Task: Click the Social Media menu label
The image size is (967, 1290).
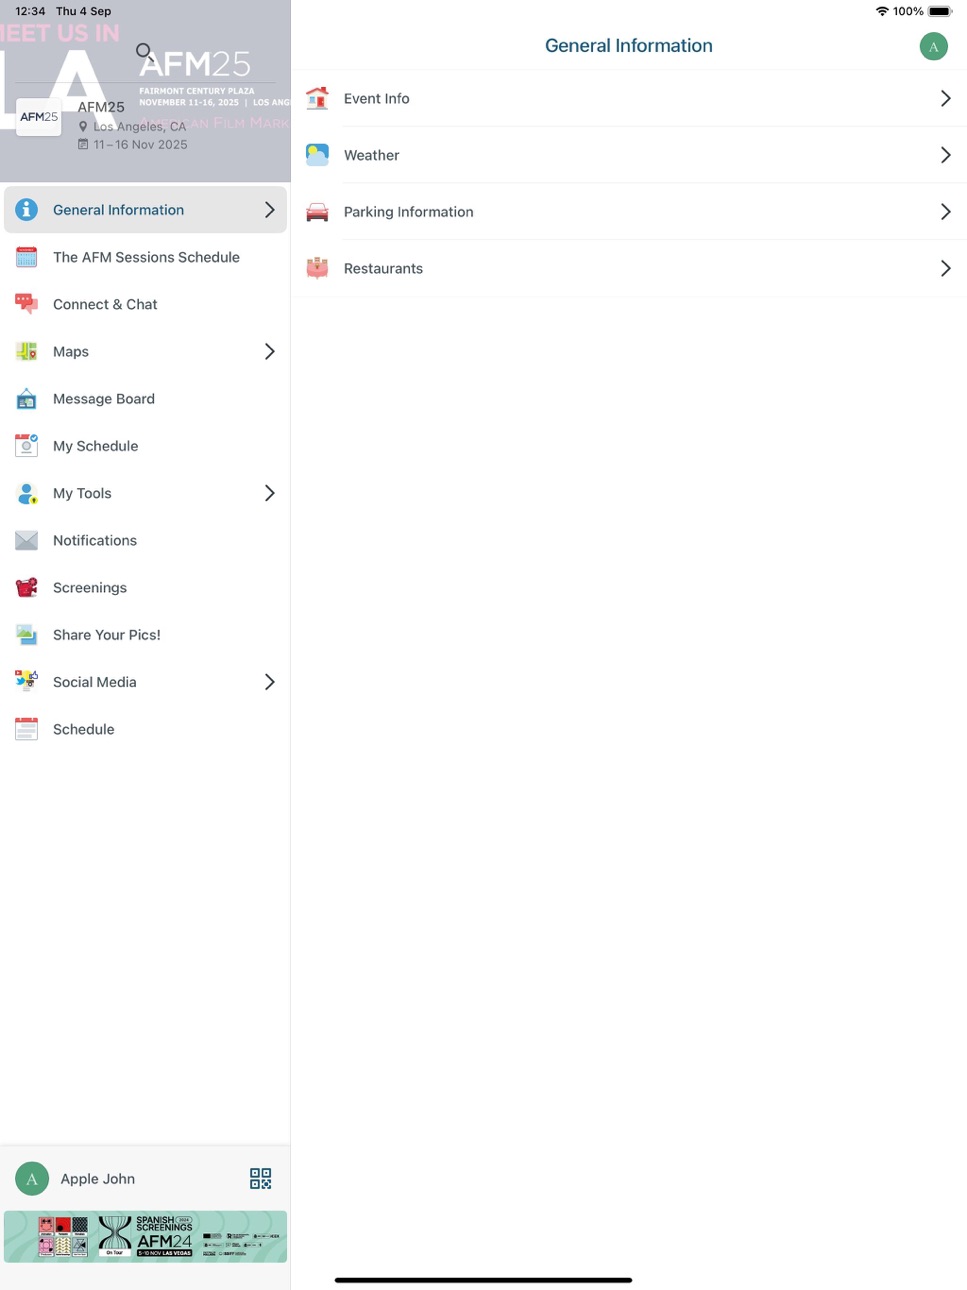Action: click(95, 682)
